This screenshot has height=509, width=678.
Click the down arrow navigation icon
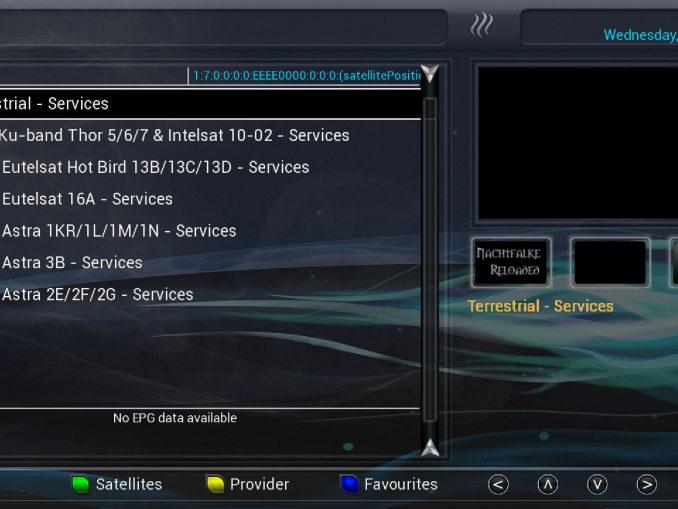[x=597, y=485]
